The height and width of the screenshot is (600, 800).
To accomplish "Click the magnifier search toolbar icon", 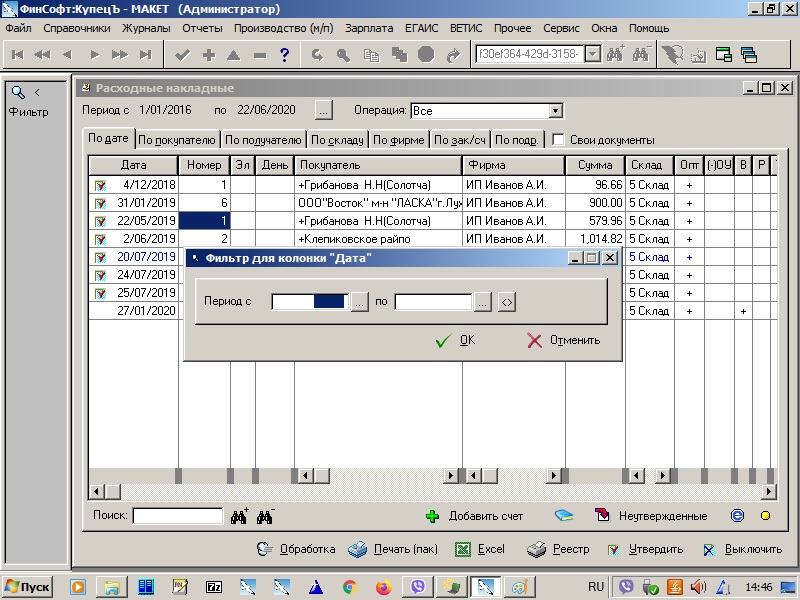I will [343, 55].
